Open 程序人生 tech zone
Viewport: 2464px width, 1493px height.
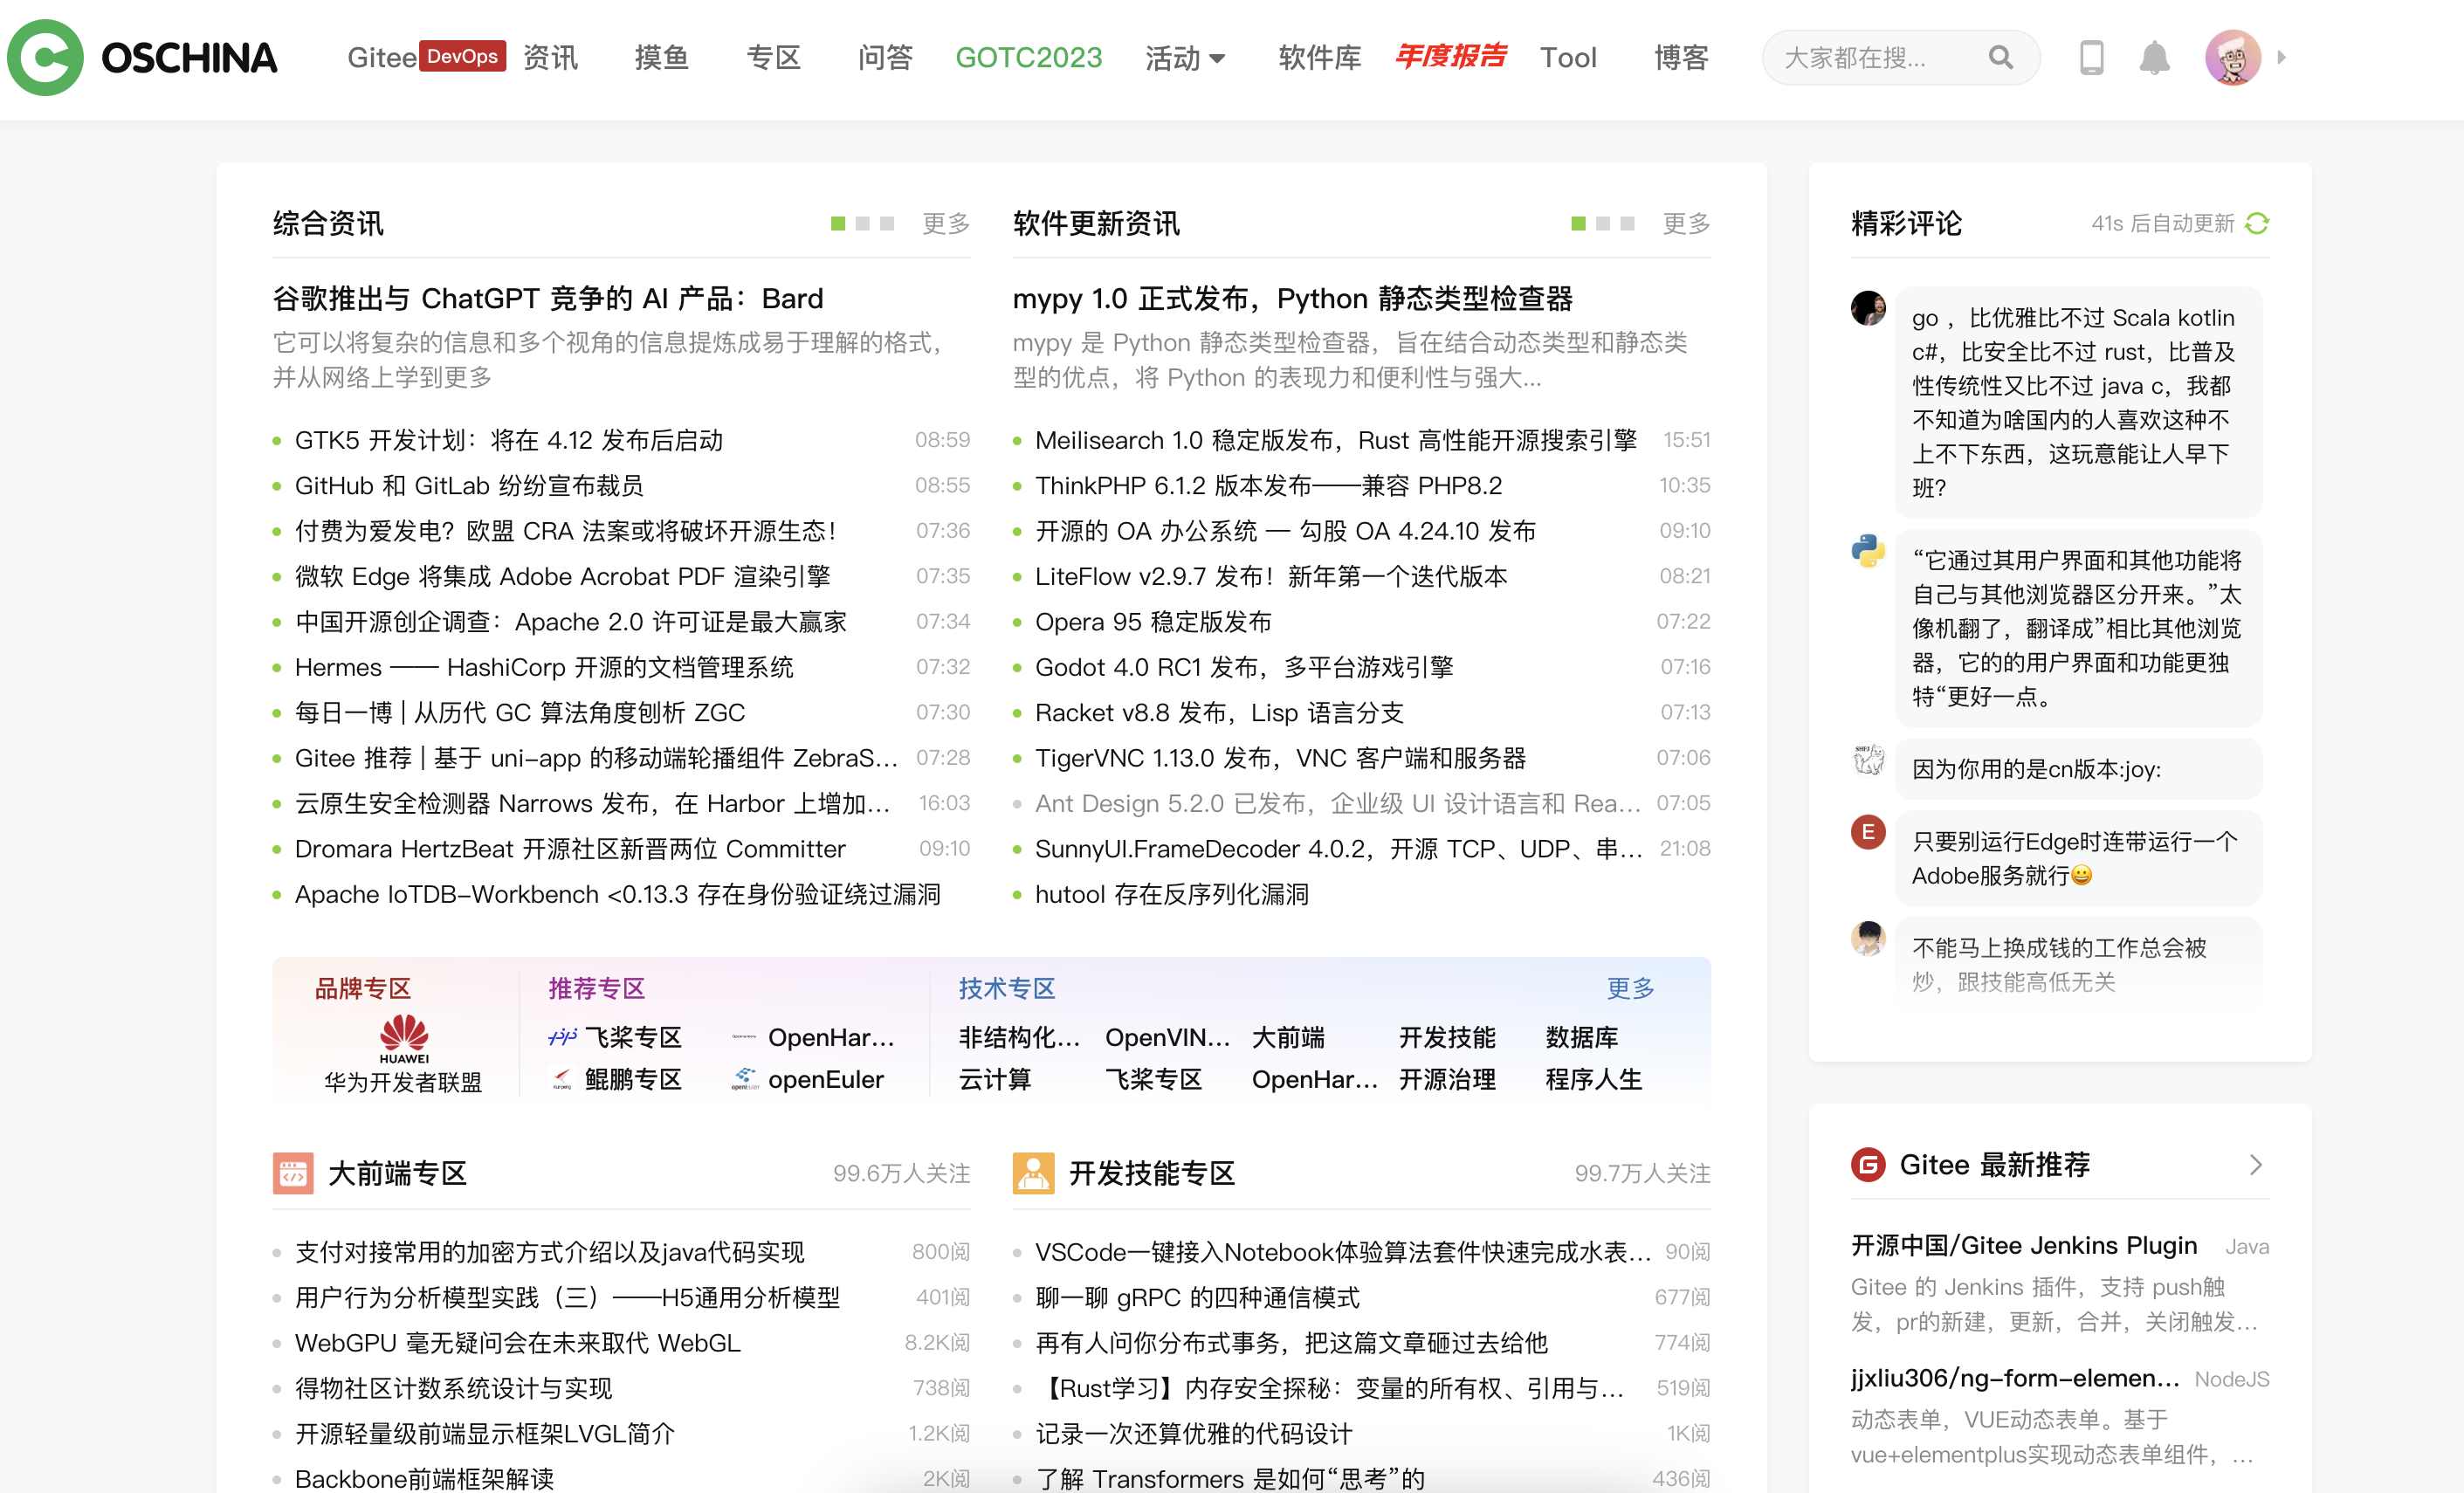(1593, 1079)
